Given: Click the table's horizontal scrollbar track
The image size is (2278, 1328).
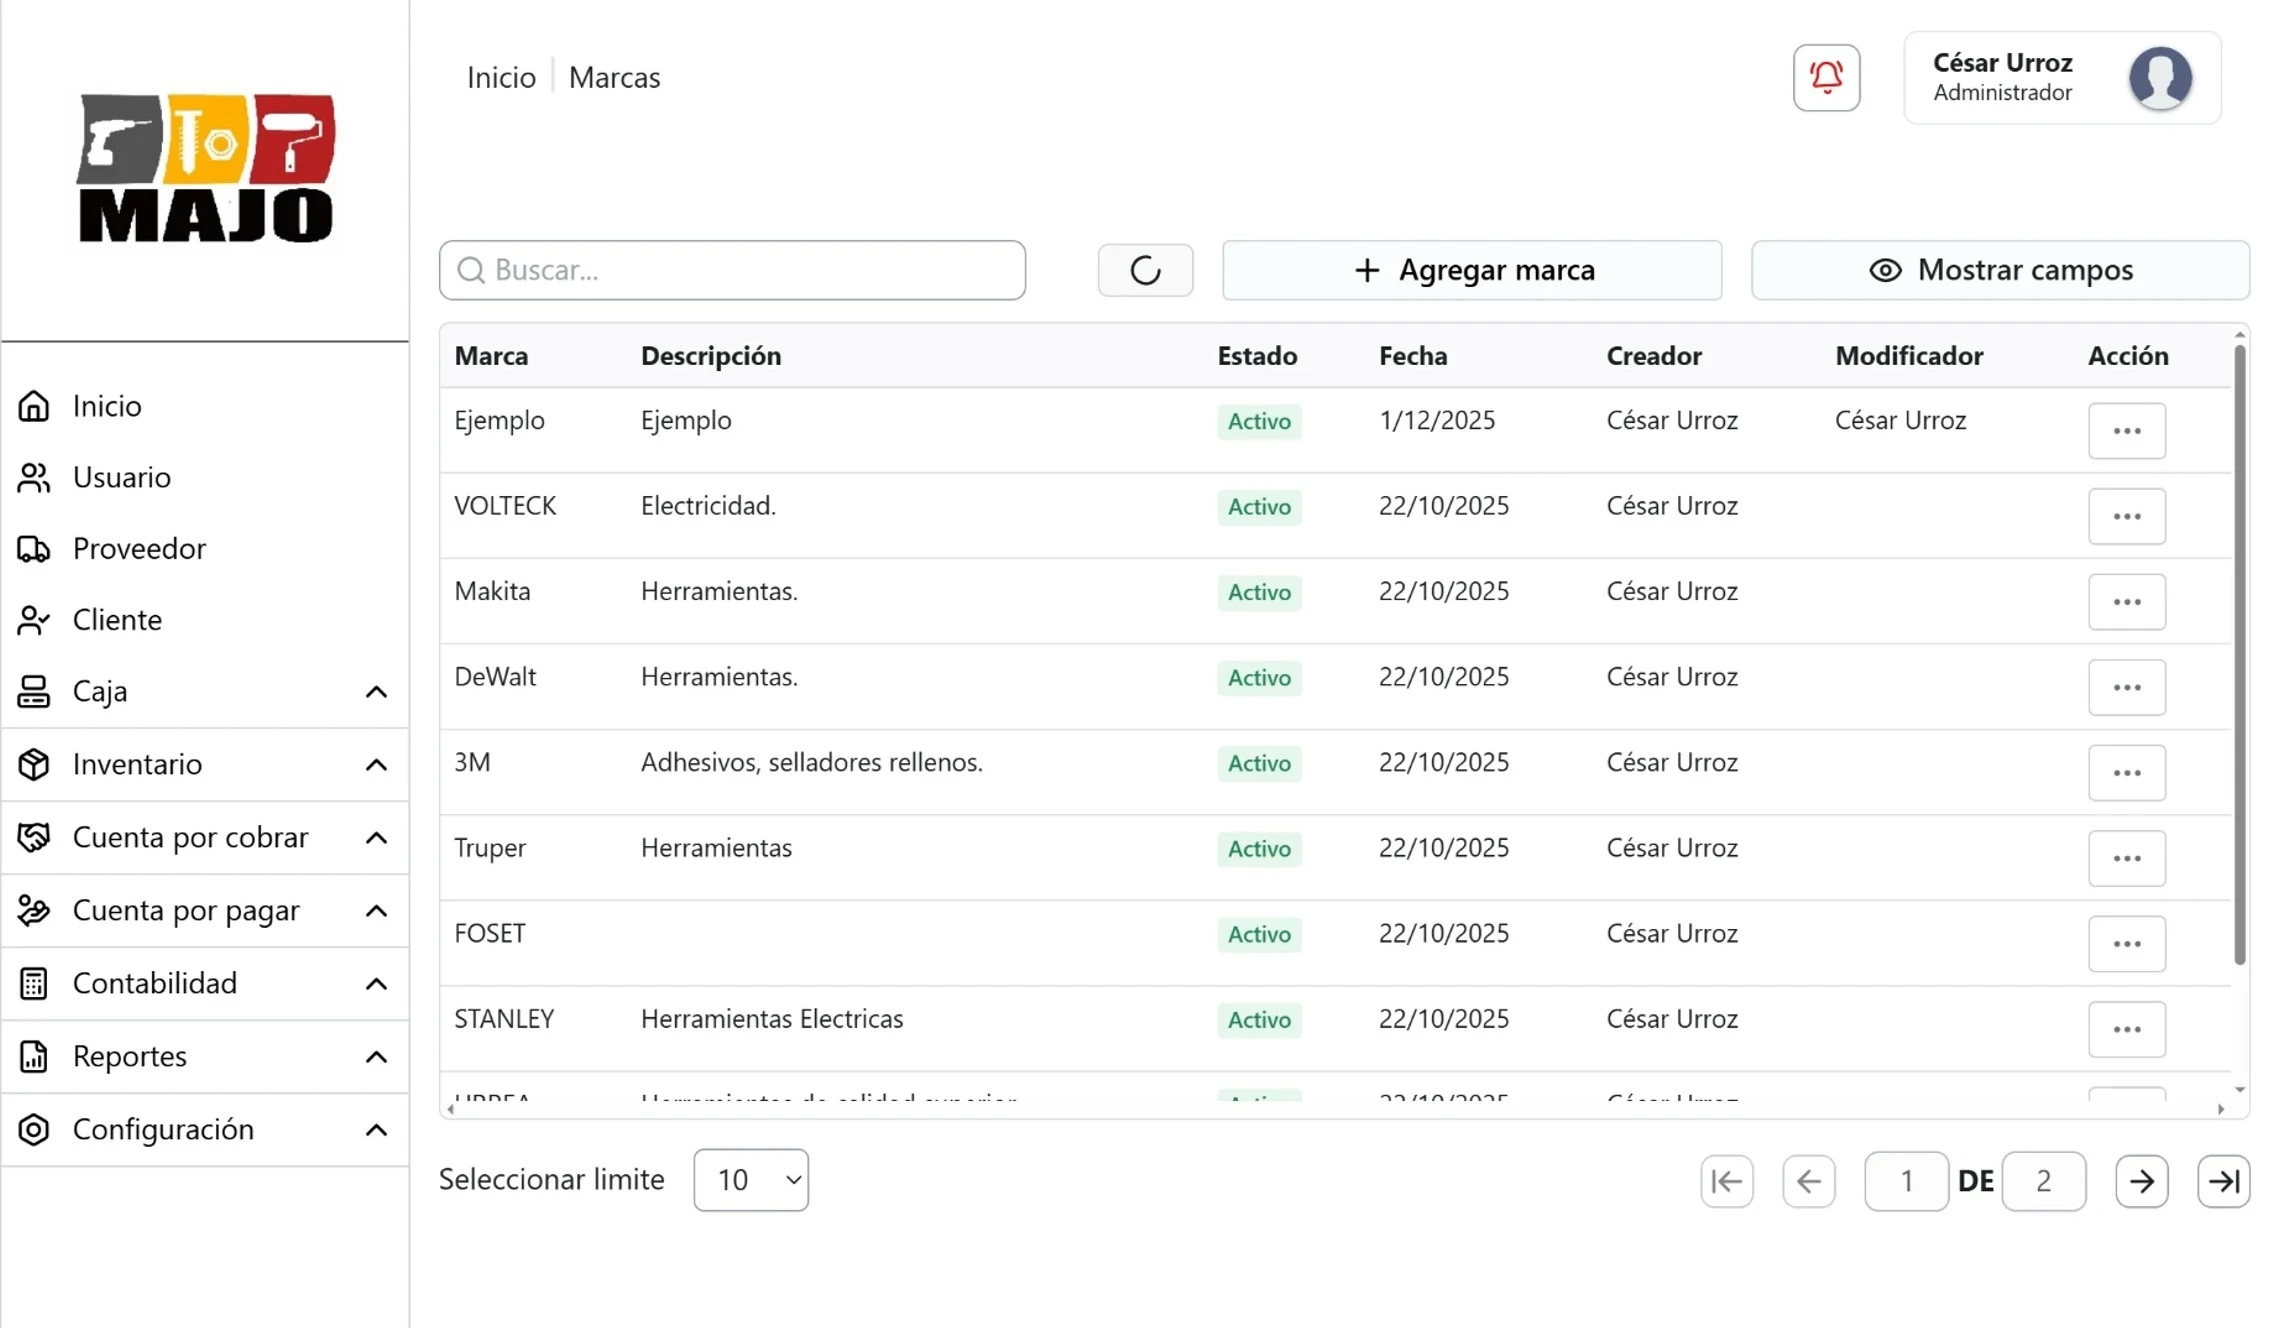Looking at the screenshot, I should point(1335,1109).
